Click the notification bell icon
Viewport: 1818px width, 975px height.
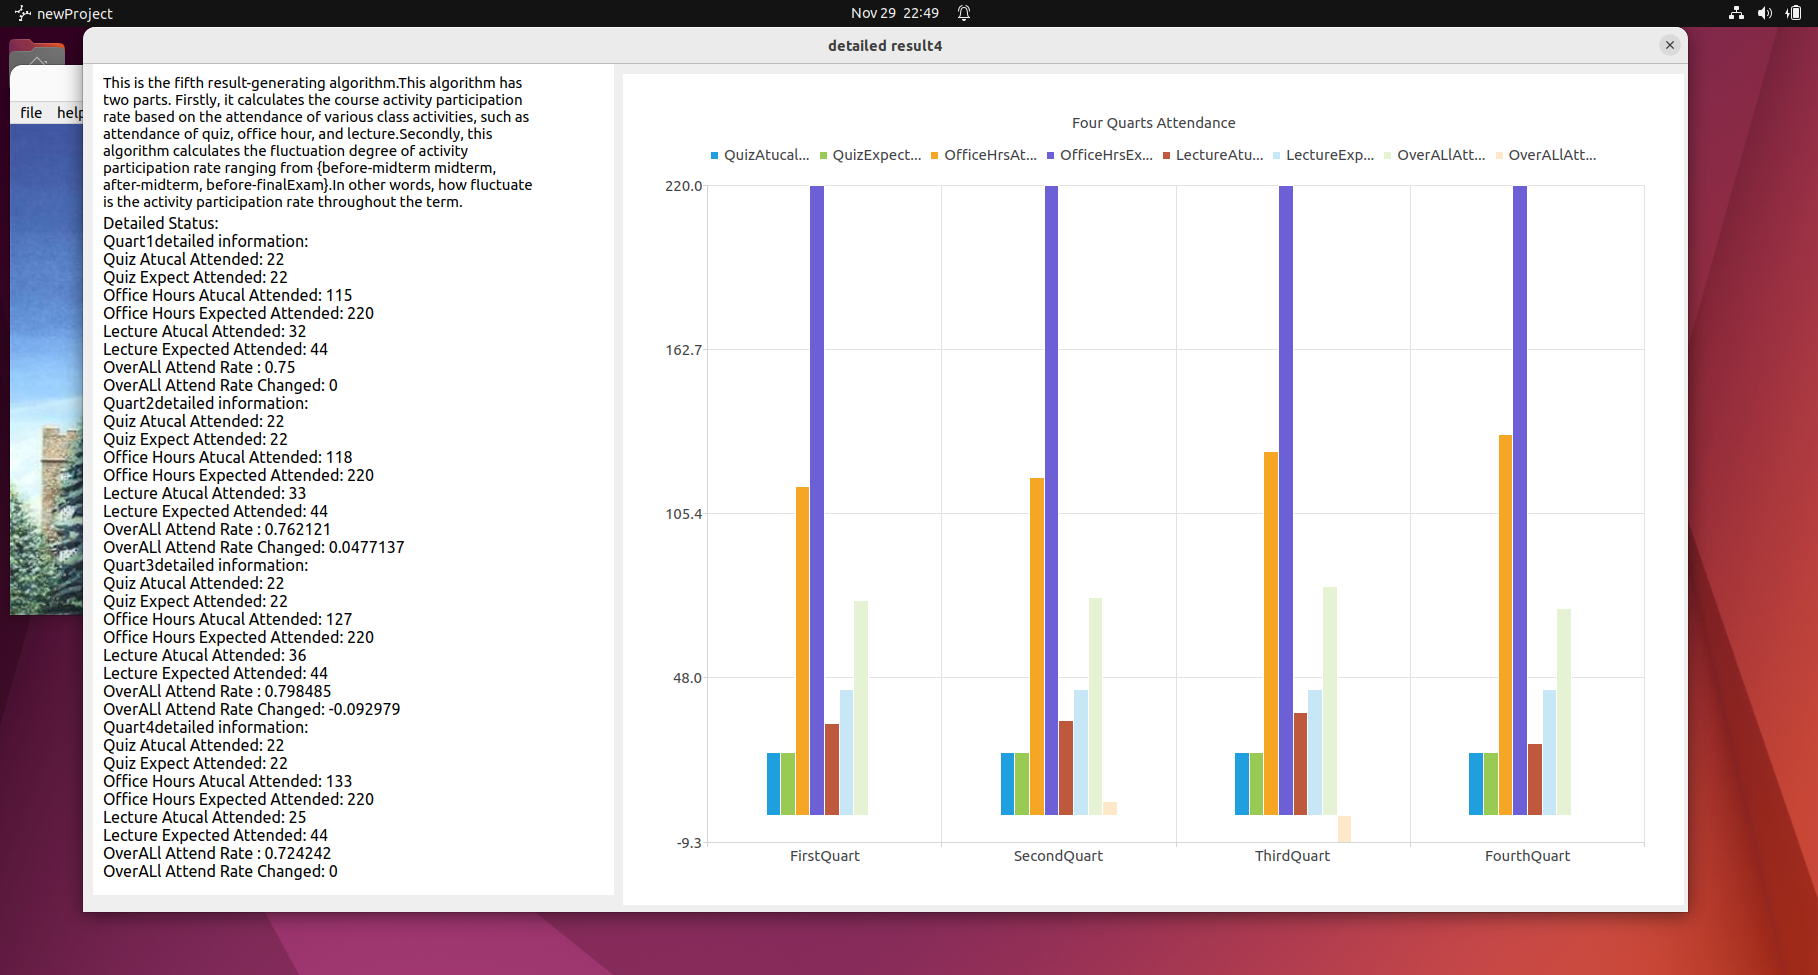click(964, 13)
